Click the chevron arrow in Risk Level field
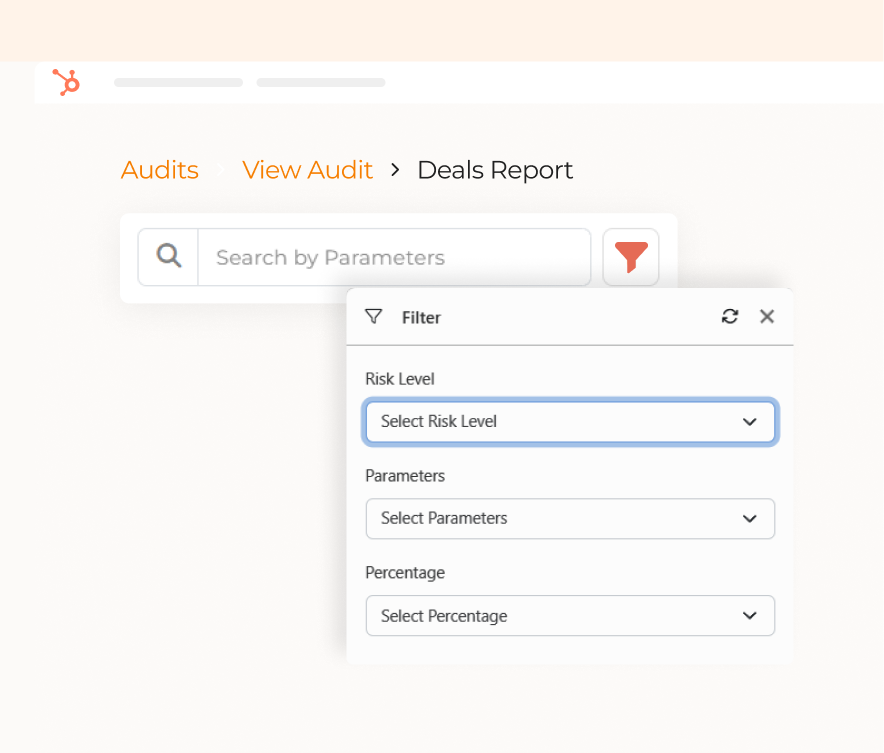Screen dimensions: 884x753 (749, 422)
